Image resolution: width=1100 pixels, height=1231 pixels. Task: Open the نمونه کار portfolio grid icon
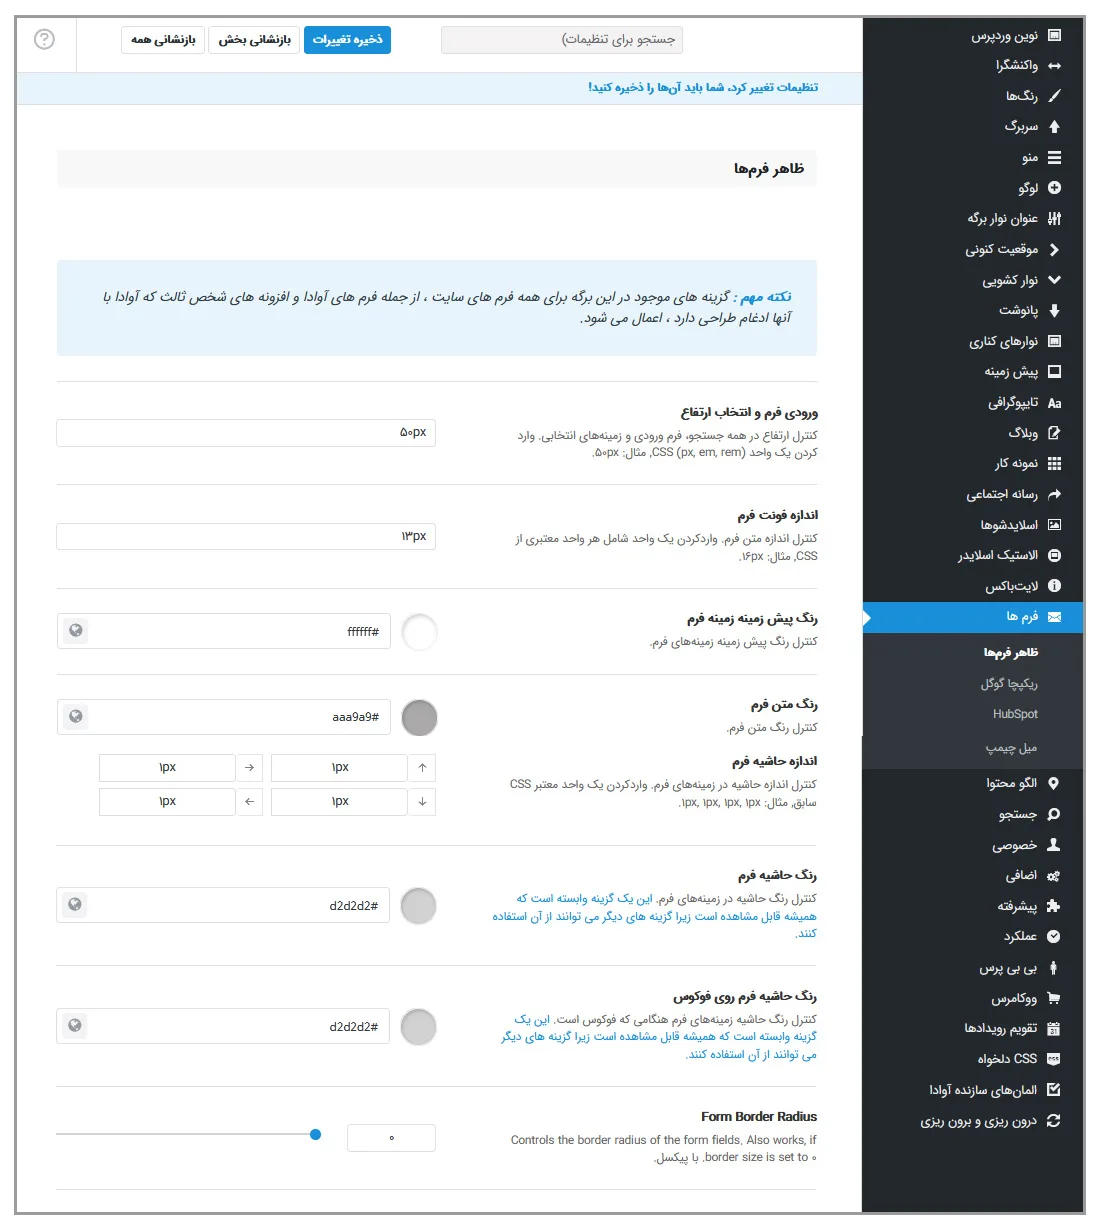1054,464
